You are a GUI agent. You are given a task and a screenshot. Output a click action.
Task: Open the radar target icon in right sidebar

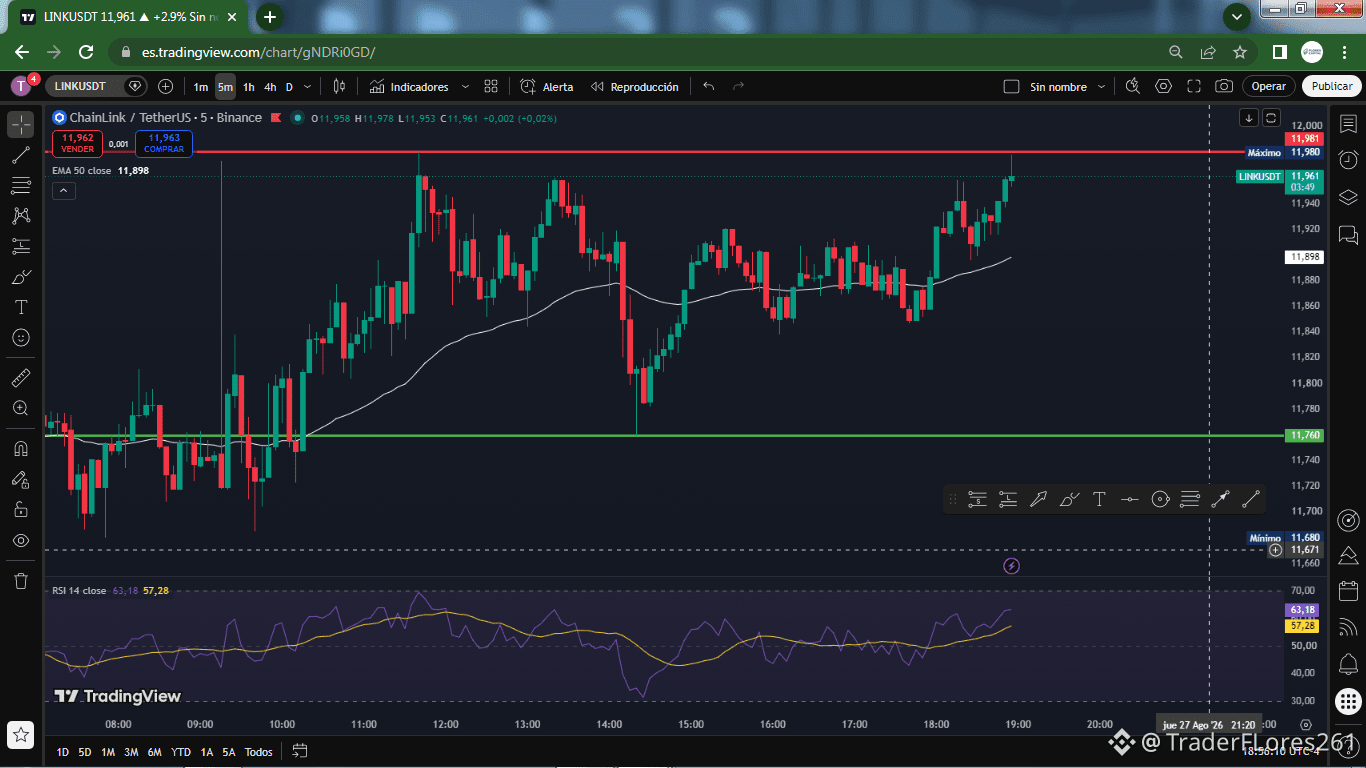point(1348,520)
